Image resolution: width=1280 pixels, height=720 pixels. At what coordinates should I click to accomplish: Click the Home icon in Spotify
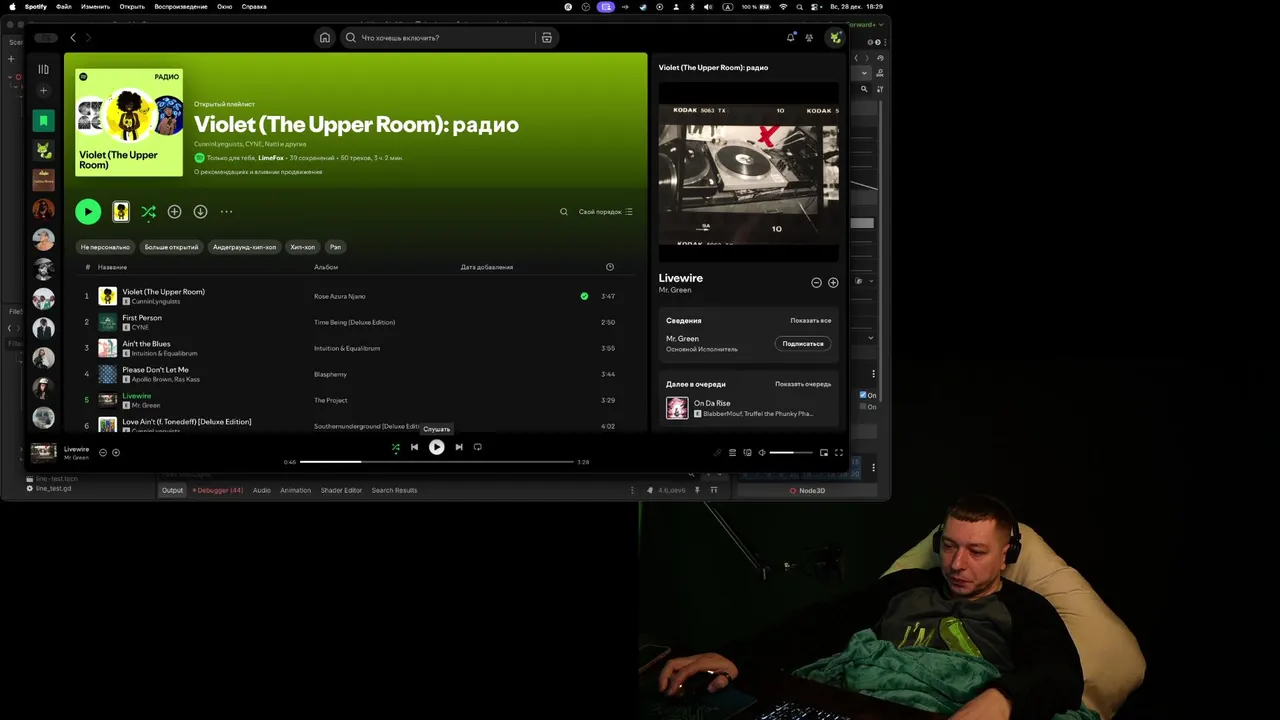pos(324,38)
